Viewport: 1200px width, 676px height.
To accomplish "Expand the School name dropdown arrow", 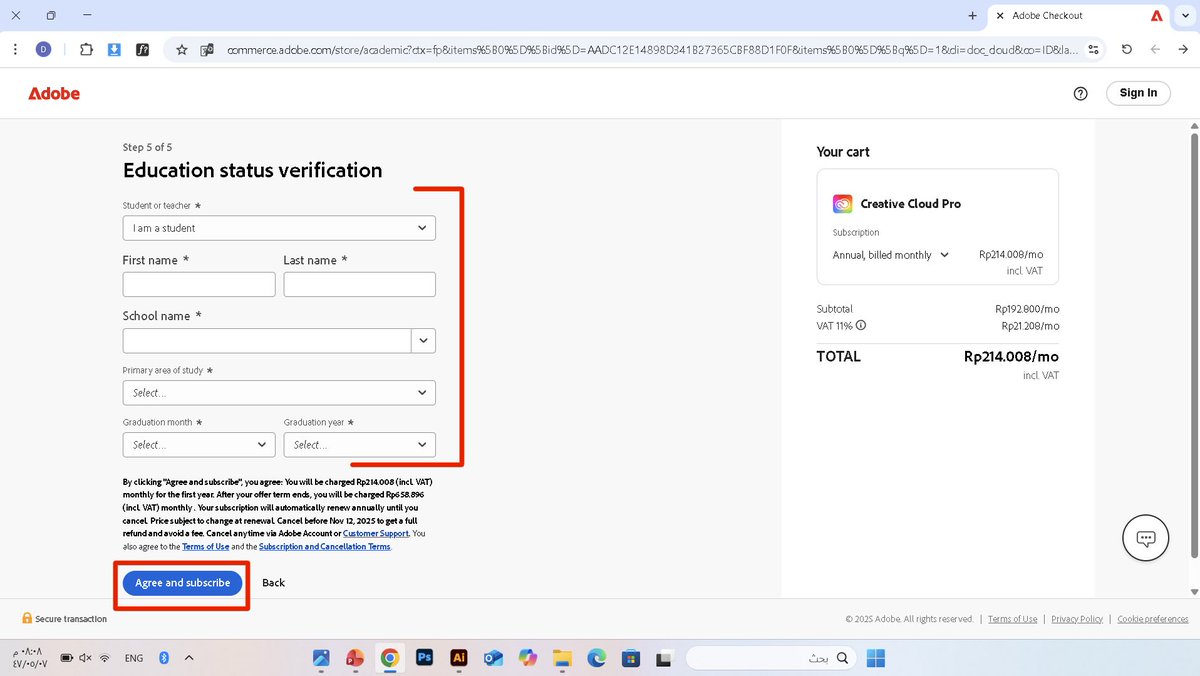I will pos(424,341).
